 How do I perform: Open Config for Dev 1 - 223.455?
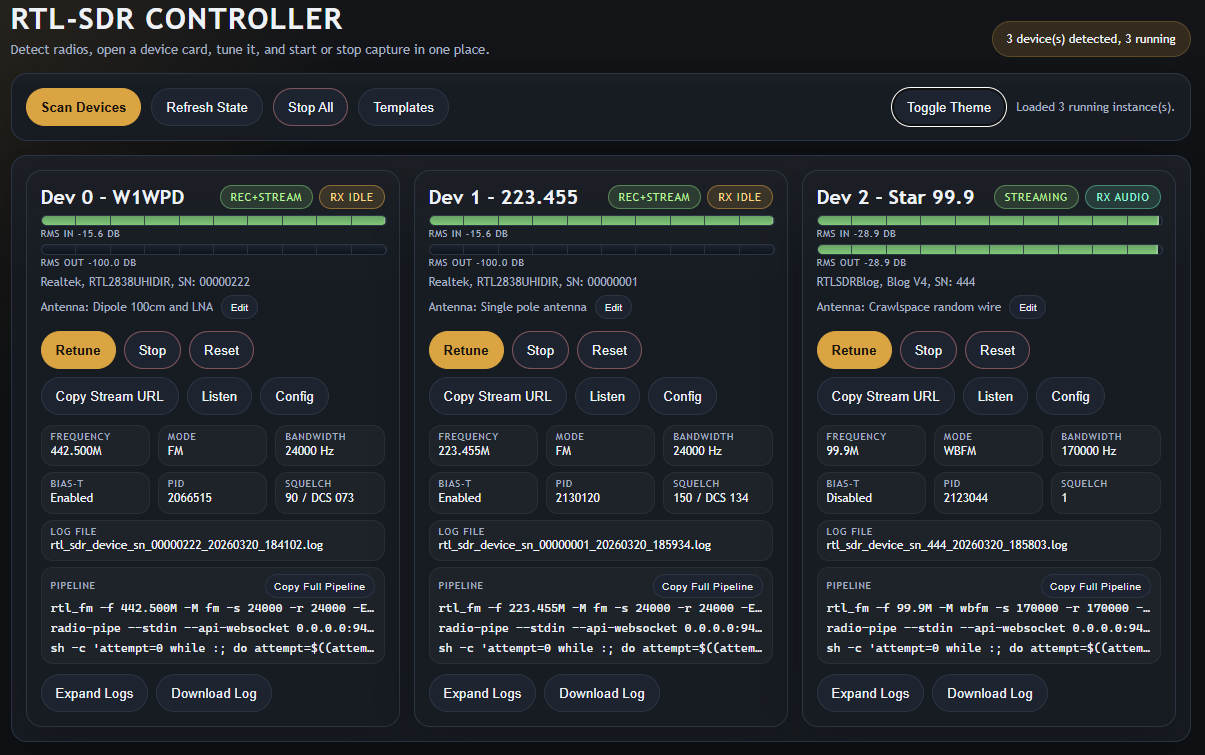click(682, 396)
